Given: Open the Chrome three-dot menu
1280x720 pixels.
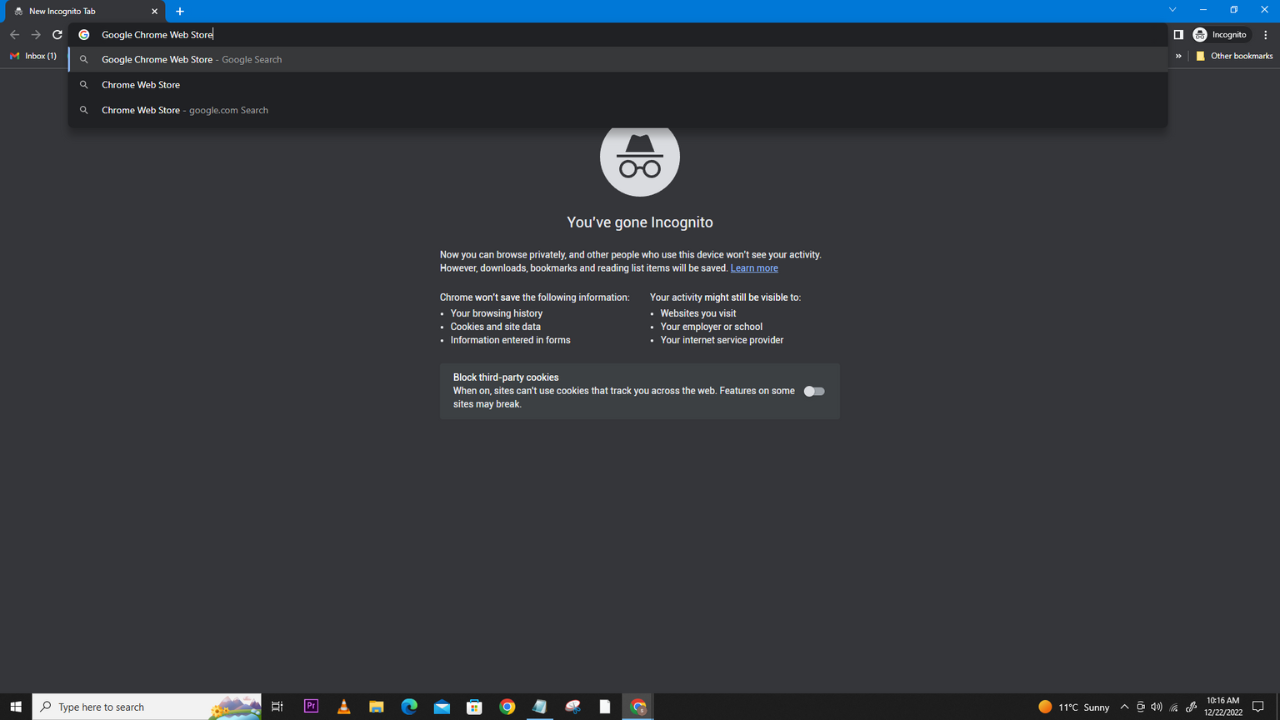Looking at the screenshot, I should [x=1266, y=35].
